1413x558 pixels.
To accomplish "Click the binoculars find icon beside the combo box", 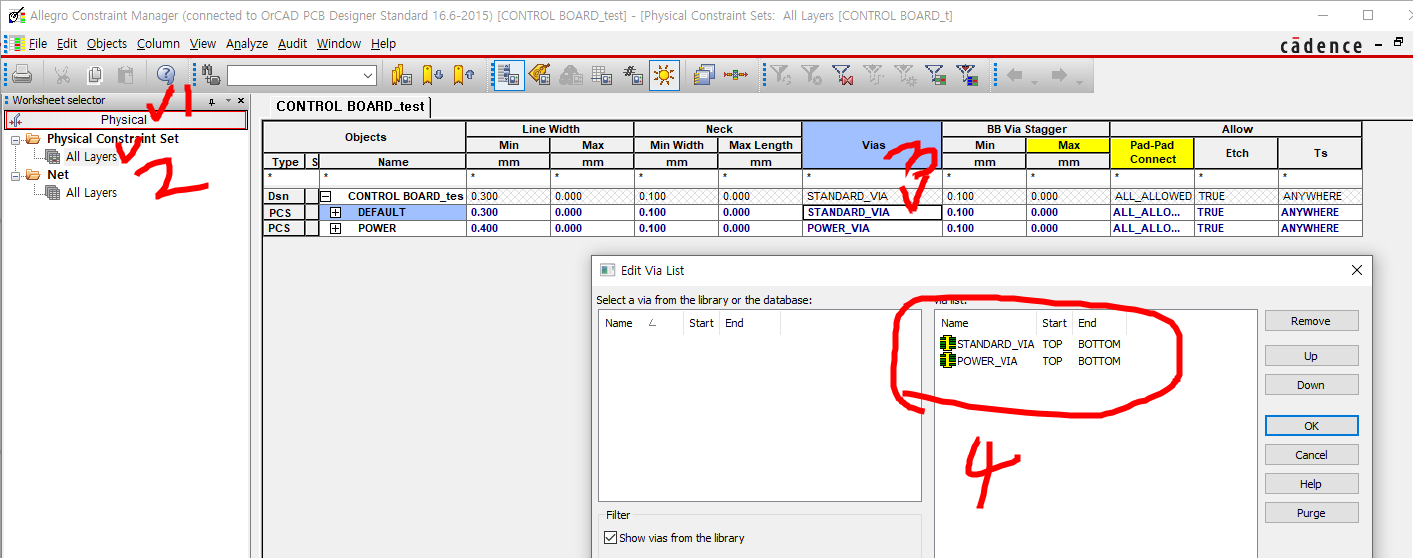I will click(211, 75).
